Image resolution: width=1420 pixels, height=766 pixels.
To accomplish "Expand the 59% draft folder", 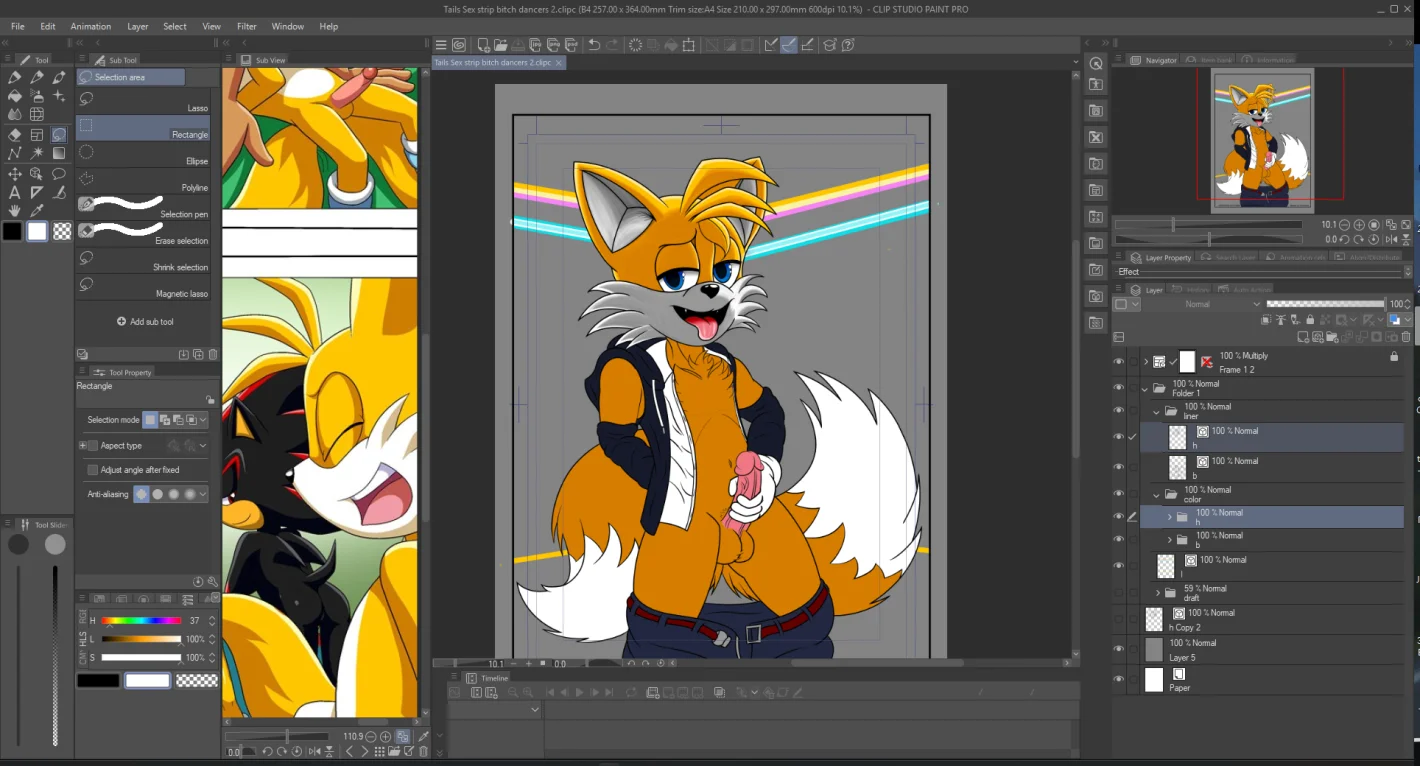I will coord(1158,593).
